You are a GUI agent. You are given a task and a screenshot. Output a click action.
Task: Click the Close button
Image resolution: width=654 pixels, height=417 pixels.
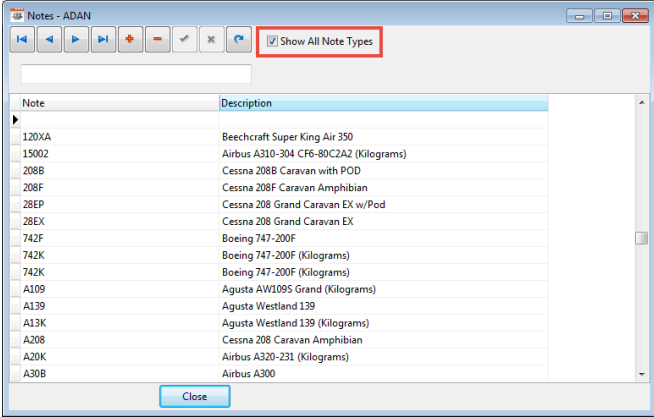pyautogui.click(x=195, y=396)
